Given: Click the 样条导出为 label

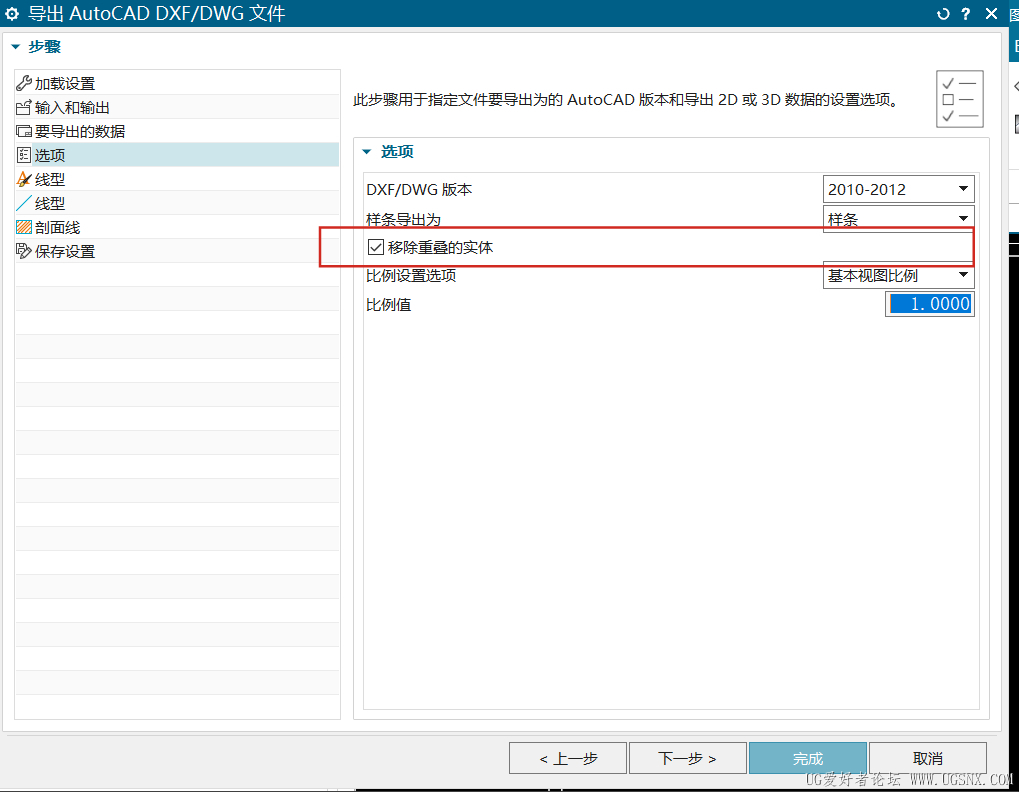Looking at the screenshot, I should (x=404, y=220).
